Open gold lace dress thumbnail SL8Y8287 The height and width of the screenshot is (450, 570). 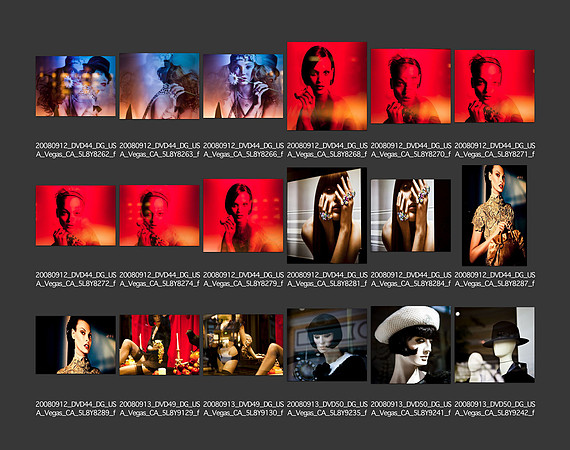pyautogui.click(x=494, y=216)
